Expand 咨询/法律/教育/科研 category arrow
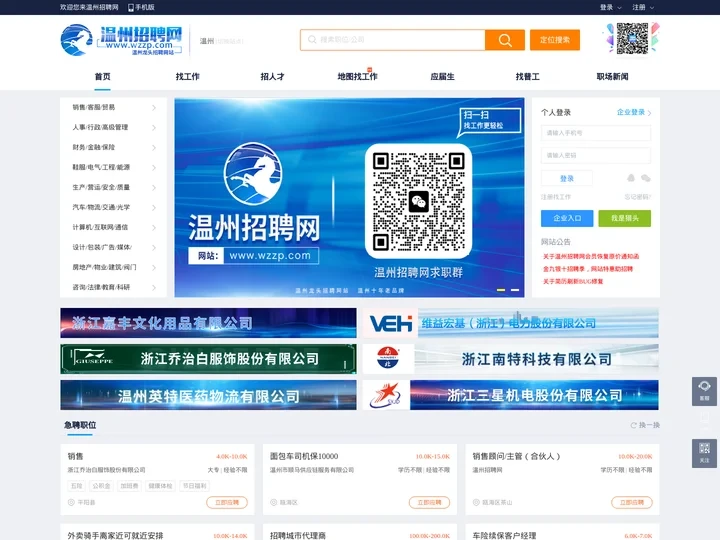 pos(154,287)
